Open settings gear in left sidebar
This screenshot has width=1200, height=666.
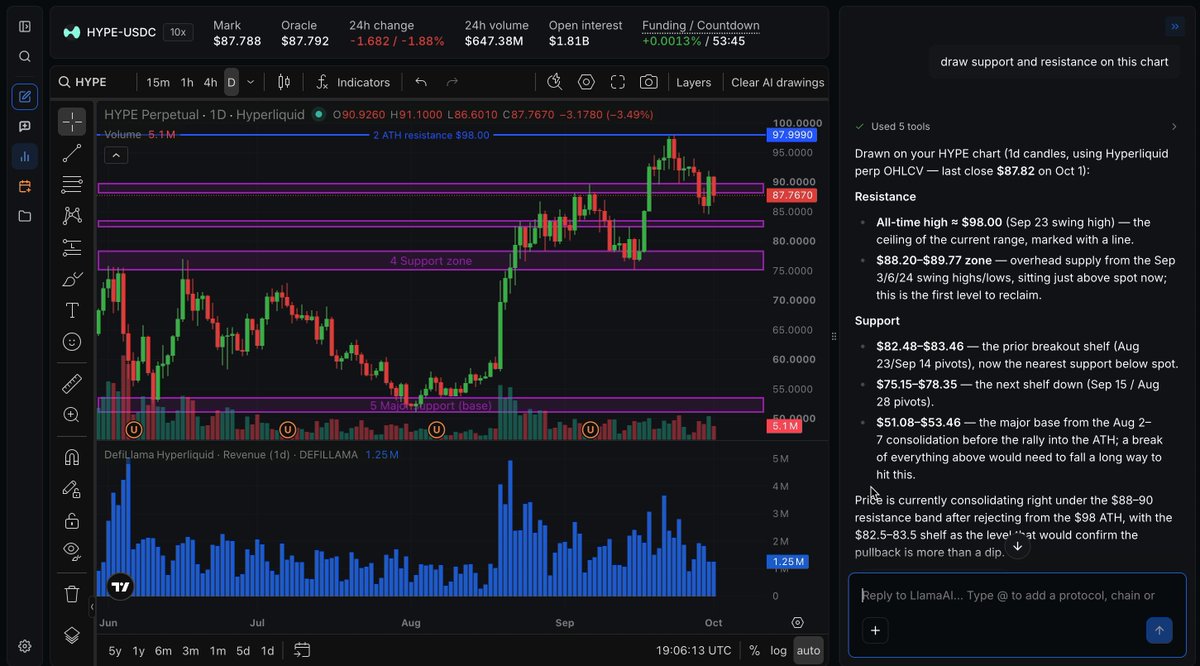point(25,646)
